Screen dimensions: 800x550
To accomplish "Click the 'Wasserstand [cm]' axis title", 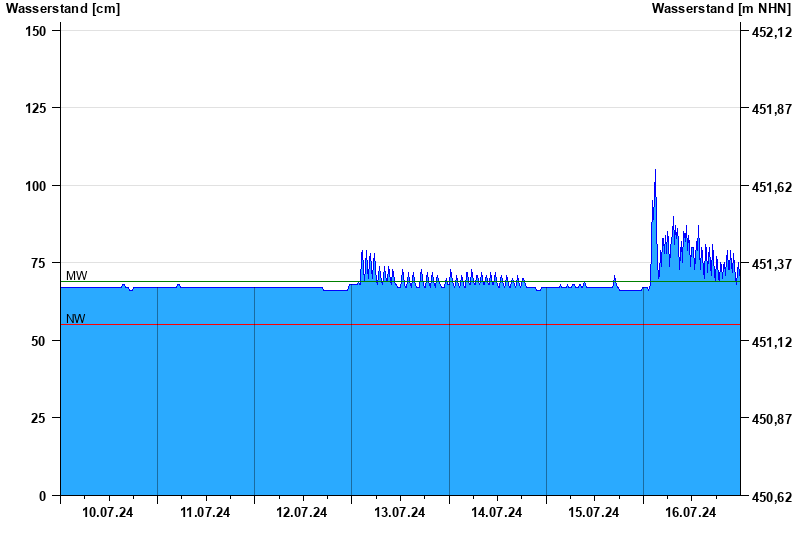I will click(63, 9).
